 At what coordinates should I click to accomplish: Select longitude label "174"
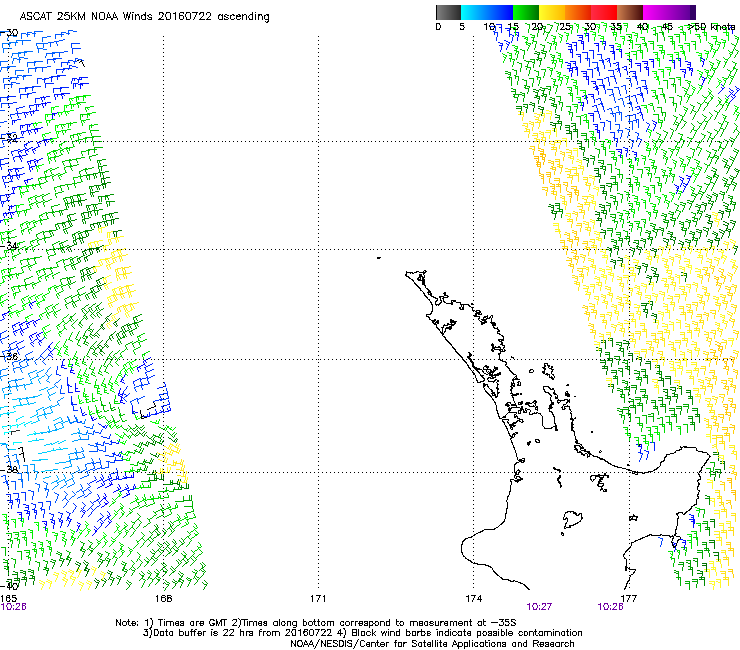pyautogui.click(x=473, y=599)
